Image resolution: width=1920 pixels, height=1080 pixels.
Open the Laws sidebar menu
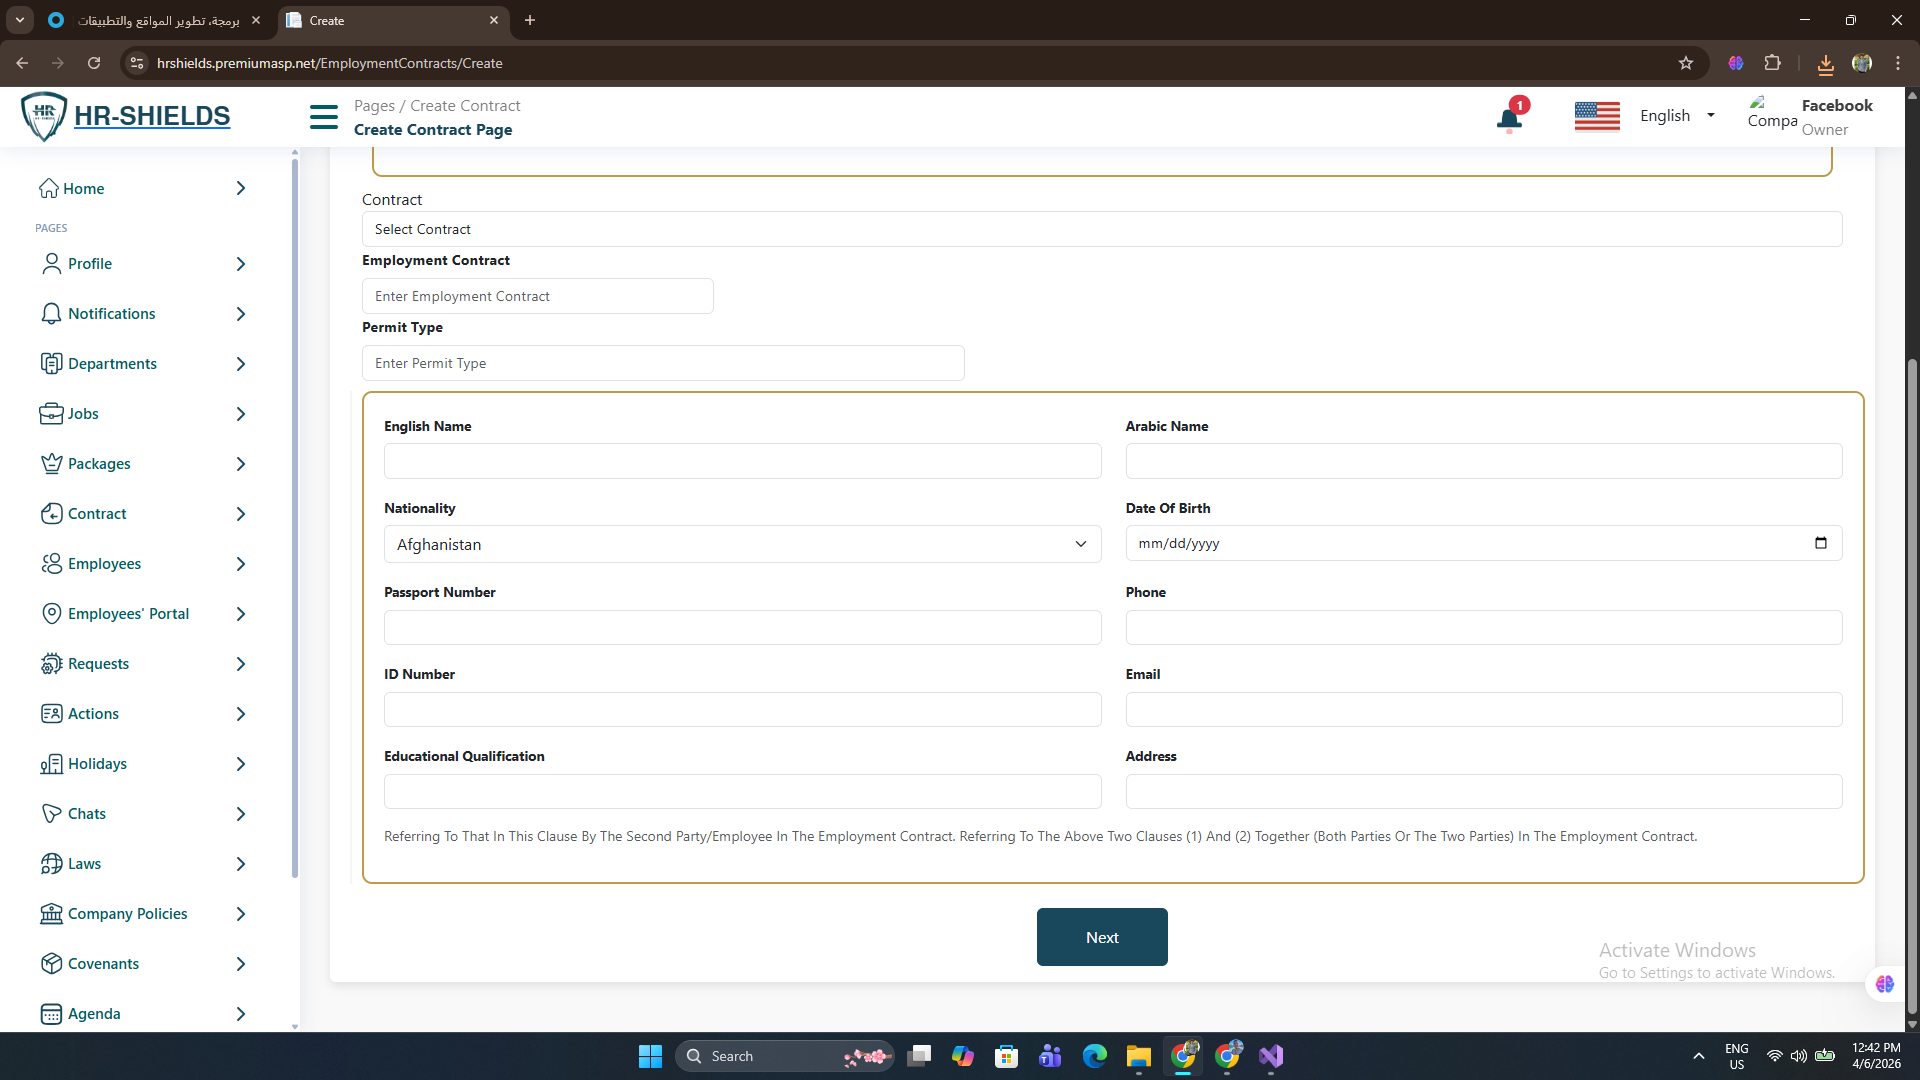(x=84, y=864)
